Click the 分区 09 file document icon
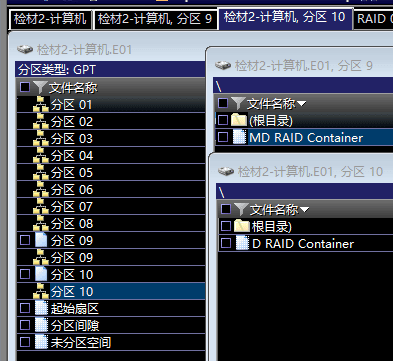 [x=41, y=240]
